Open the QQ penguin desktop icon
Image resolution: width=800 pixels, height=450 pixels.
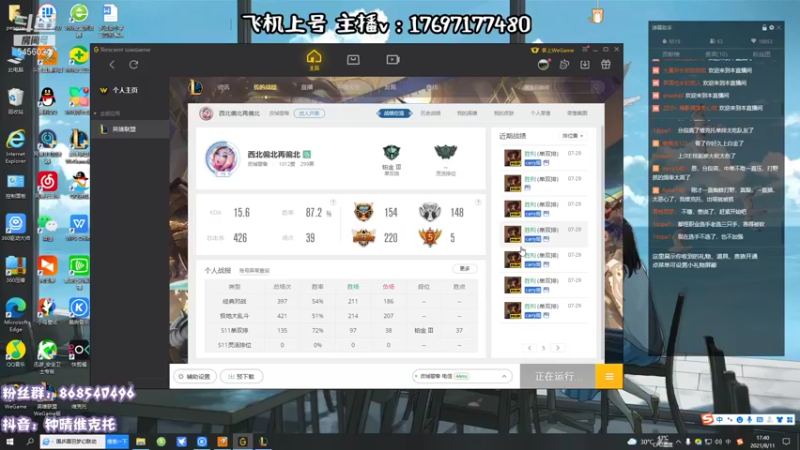click(x=47, y=101)
